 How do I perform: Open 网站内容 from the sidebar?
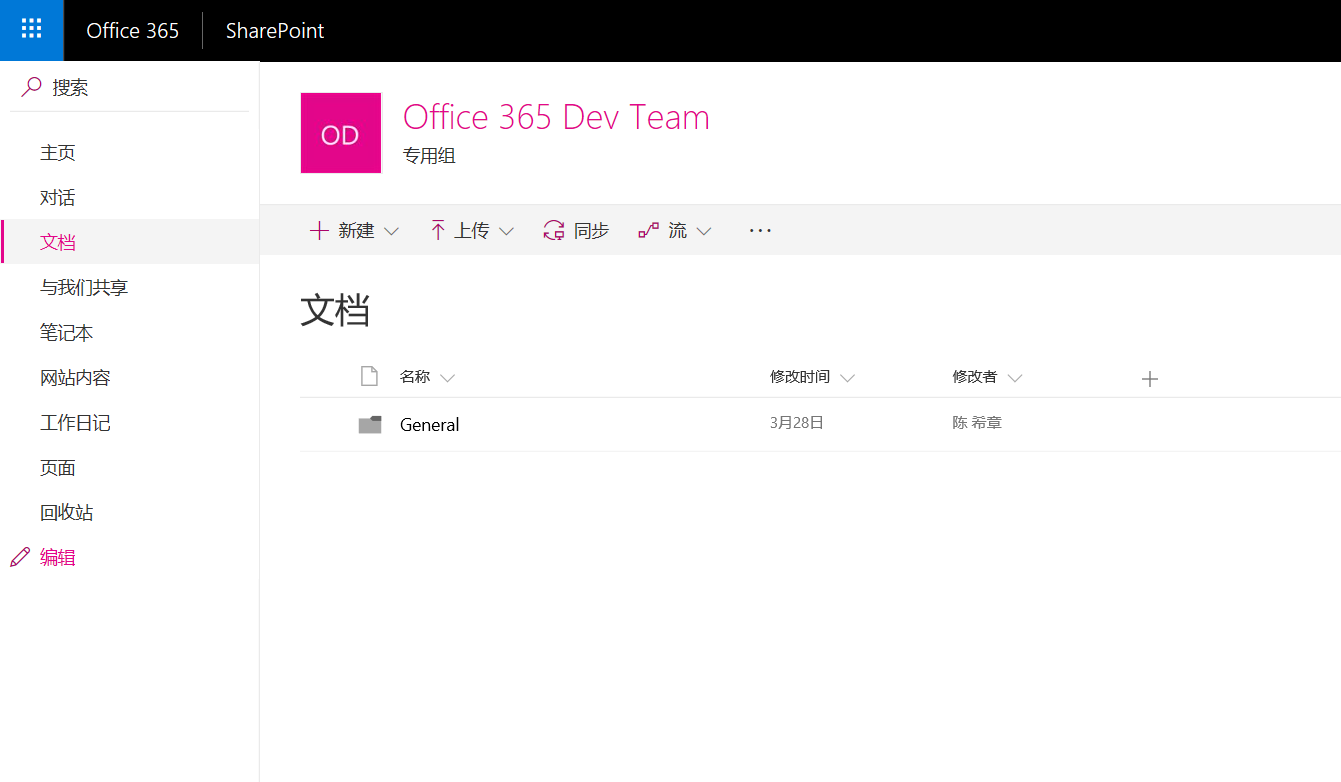77,377
